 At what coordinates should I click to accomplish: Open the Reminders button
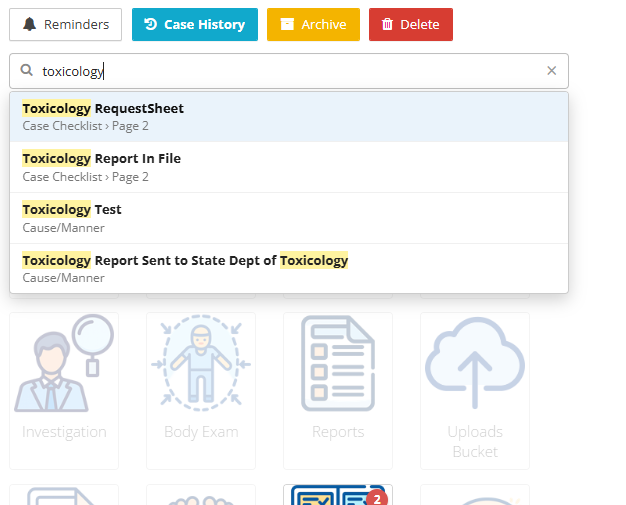[x=65, y=24]
